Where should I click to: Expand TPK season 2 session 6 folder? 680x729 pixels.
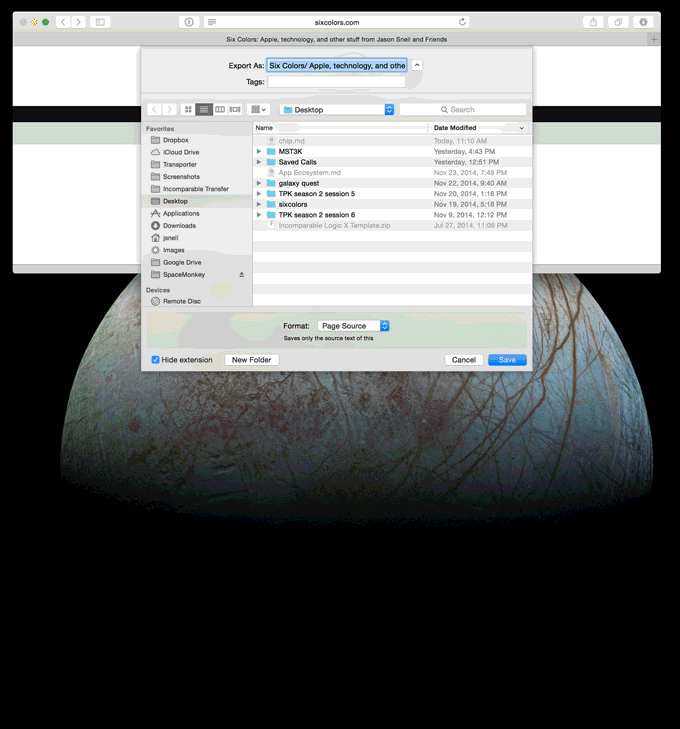coord(259,215)
